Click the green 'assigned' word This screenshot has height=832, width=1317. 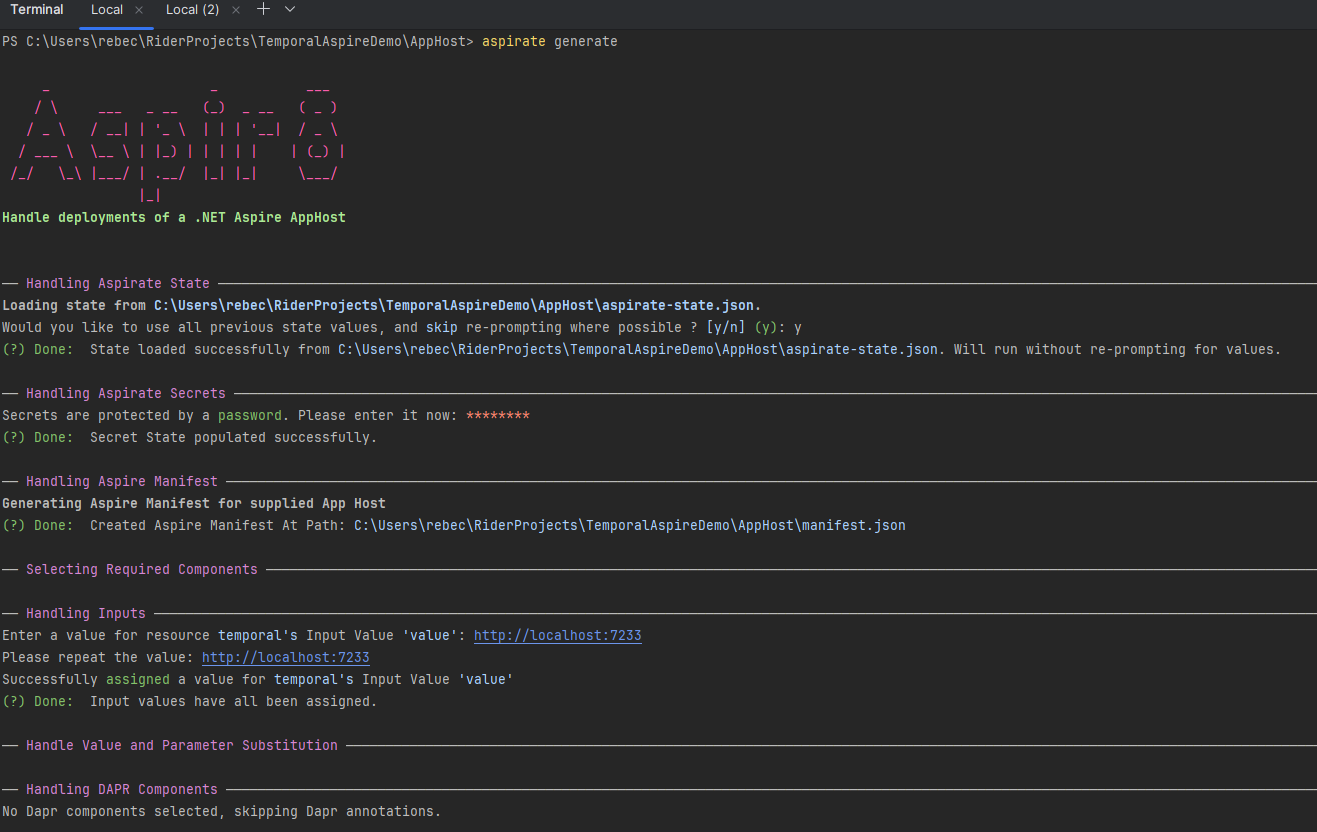pyautogui.click(x=138, y=680)
